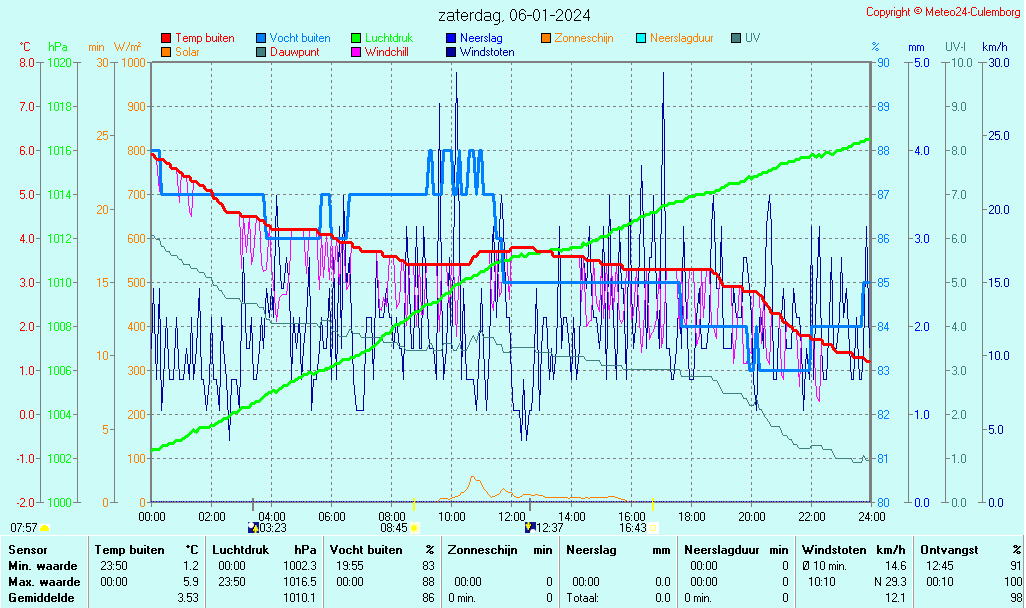Click the 16:43 sunset marker label
Viewport: 1026px width, 608px height.
click(x=632, y=527)
